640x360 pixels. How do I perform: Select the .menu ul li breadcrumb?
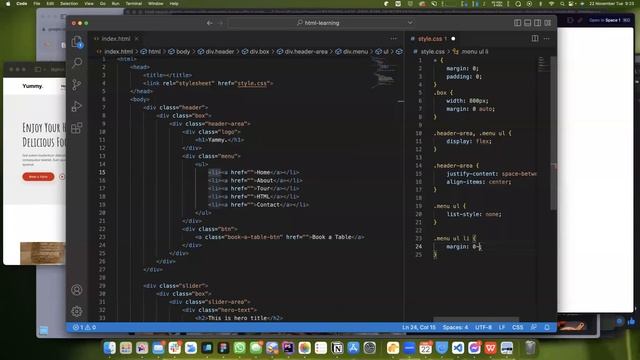pyautogui.click(x=471, y=51)
